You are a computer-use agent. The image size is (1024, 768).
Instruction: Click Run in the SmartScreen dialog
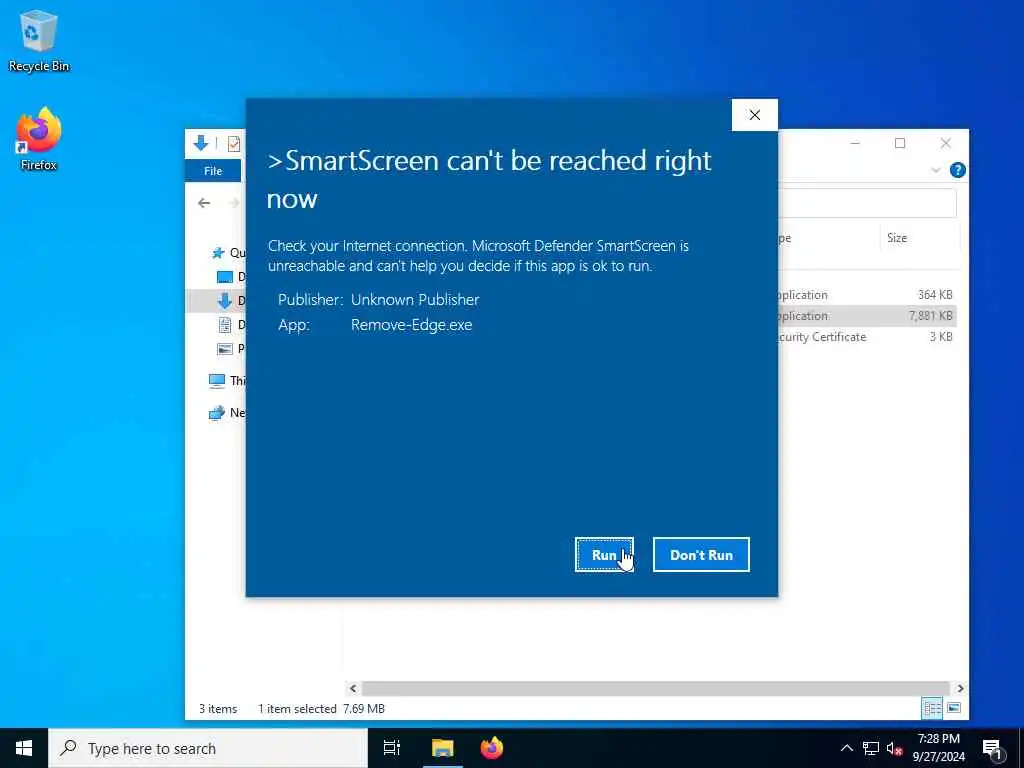[604, 554]
